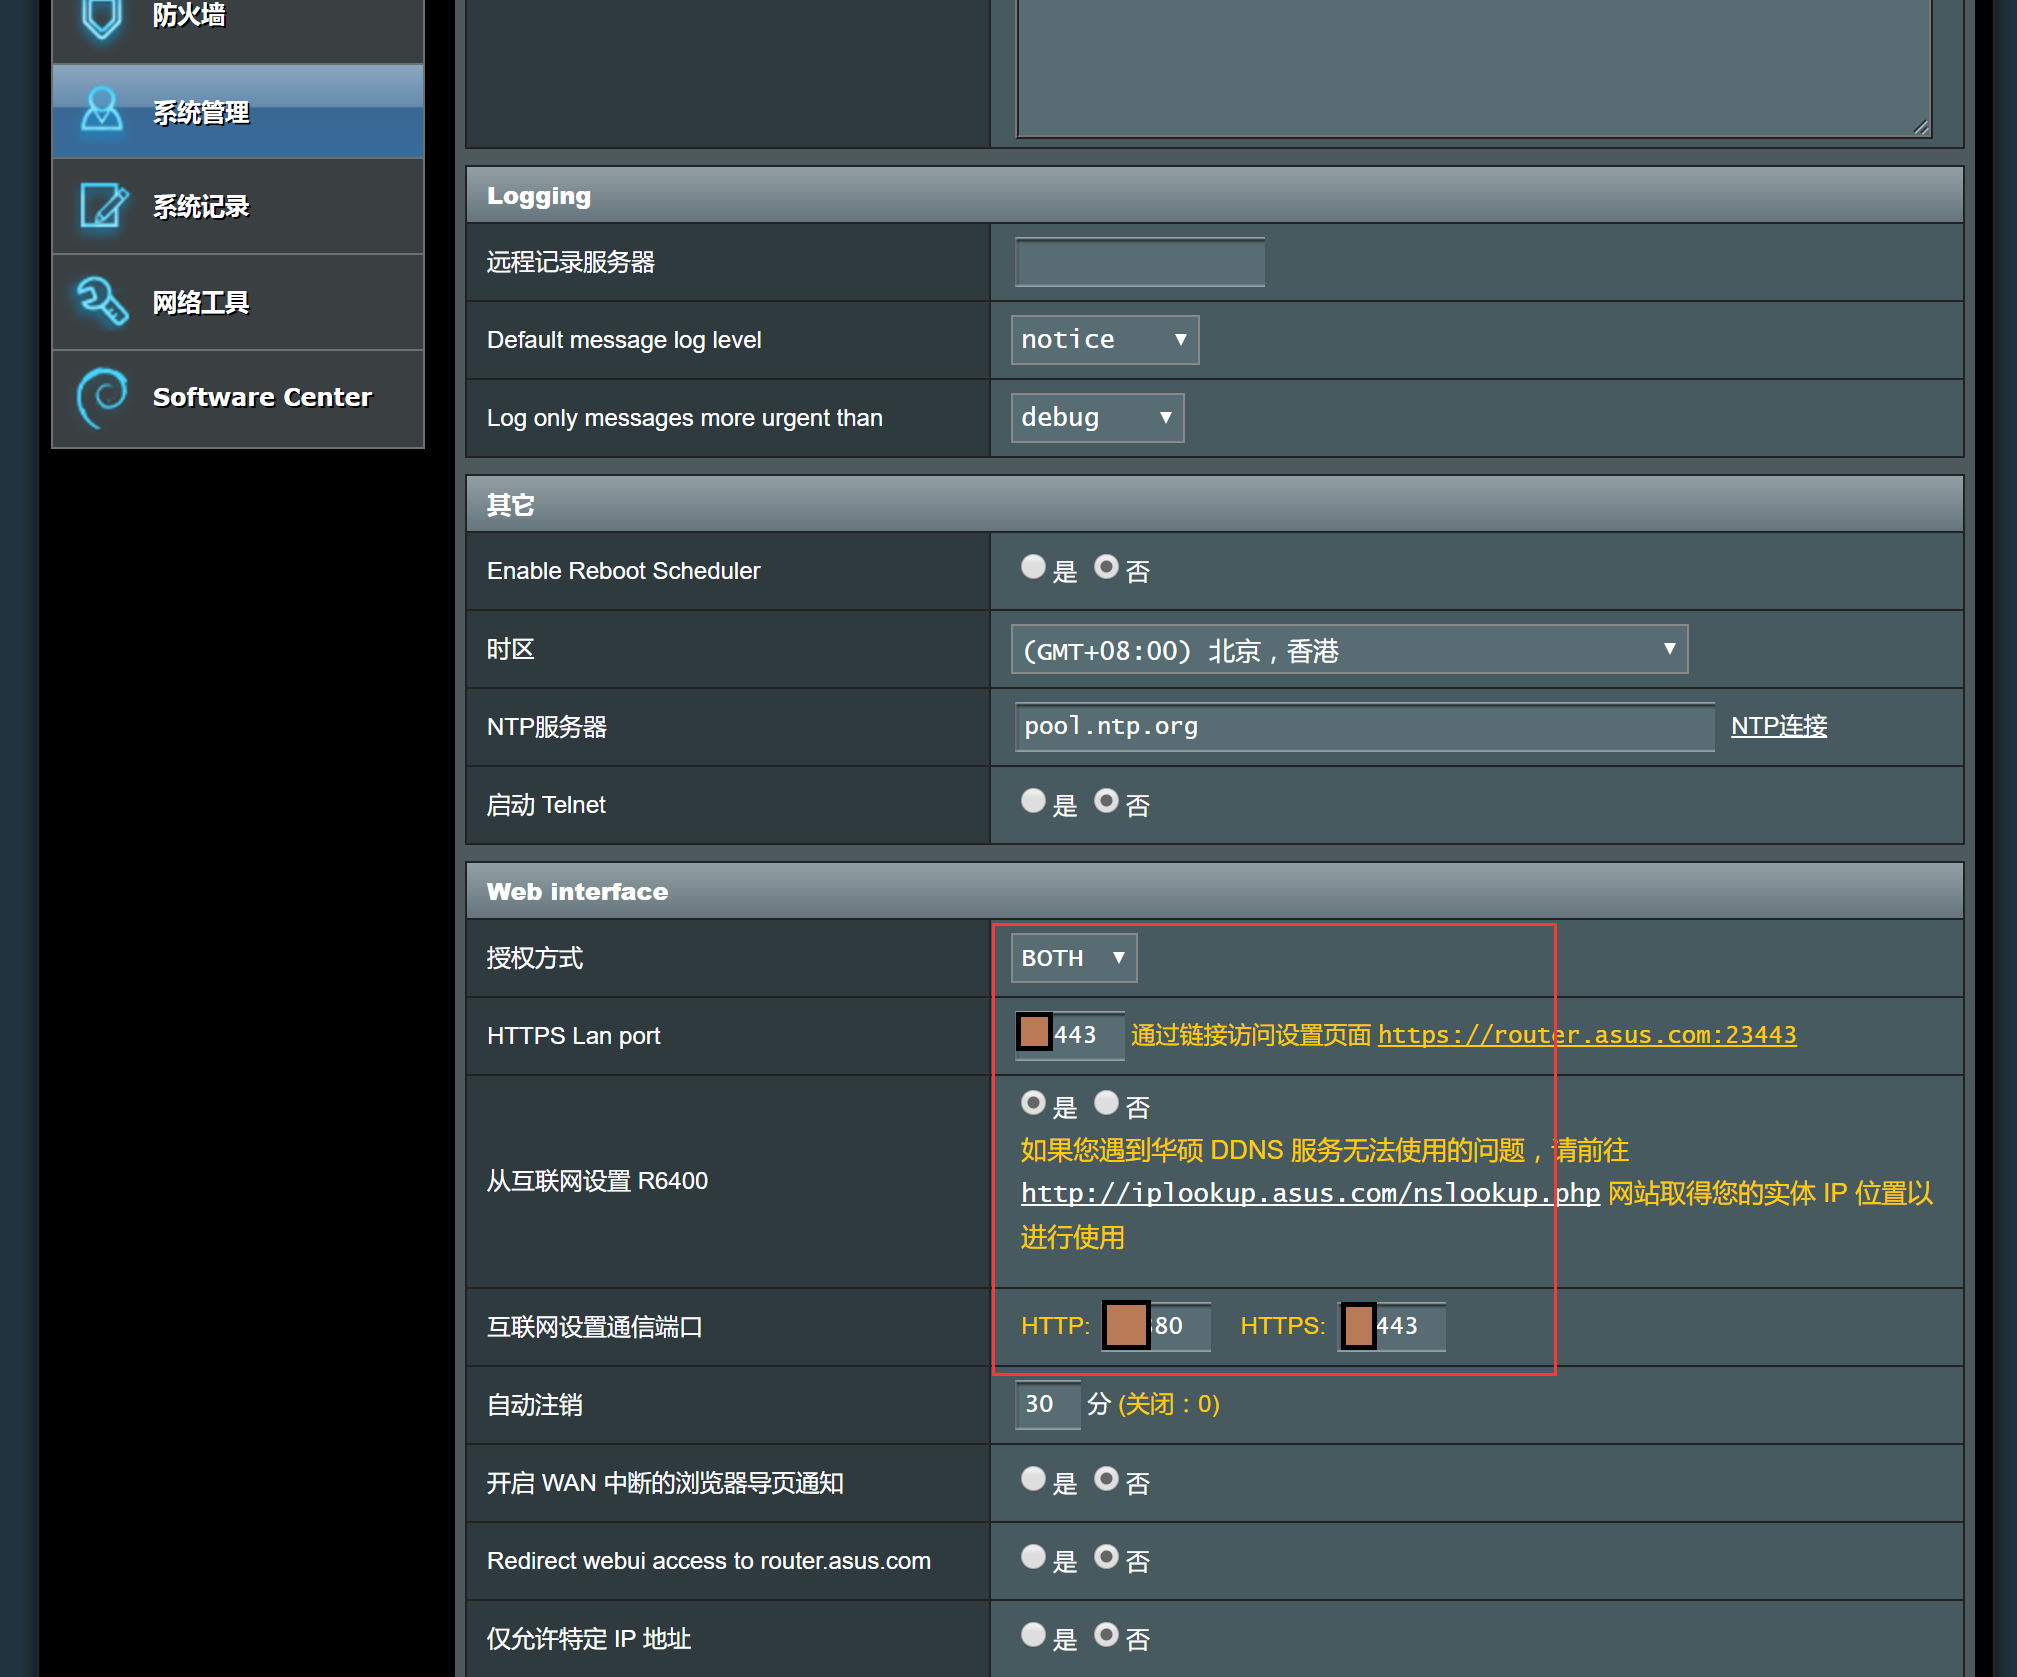Click the 系统管理 user icon
This screenshot has height=1677, width=2017.
tap(101, 111)
